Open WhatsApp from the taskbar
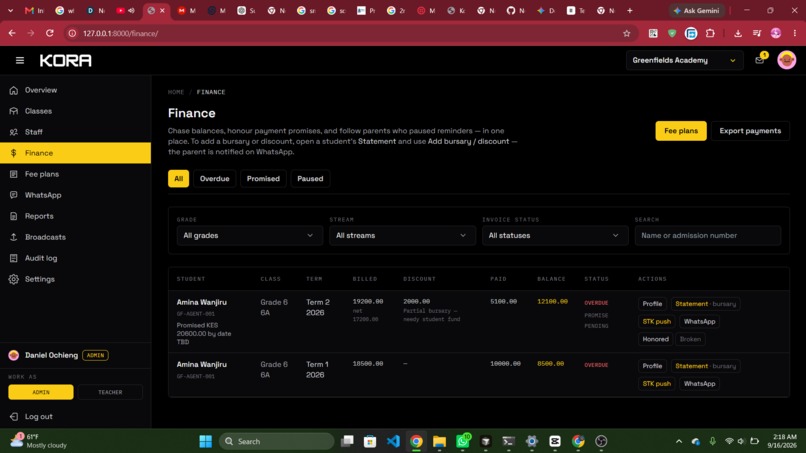The image size is (806, 453). (463, 441)
